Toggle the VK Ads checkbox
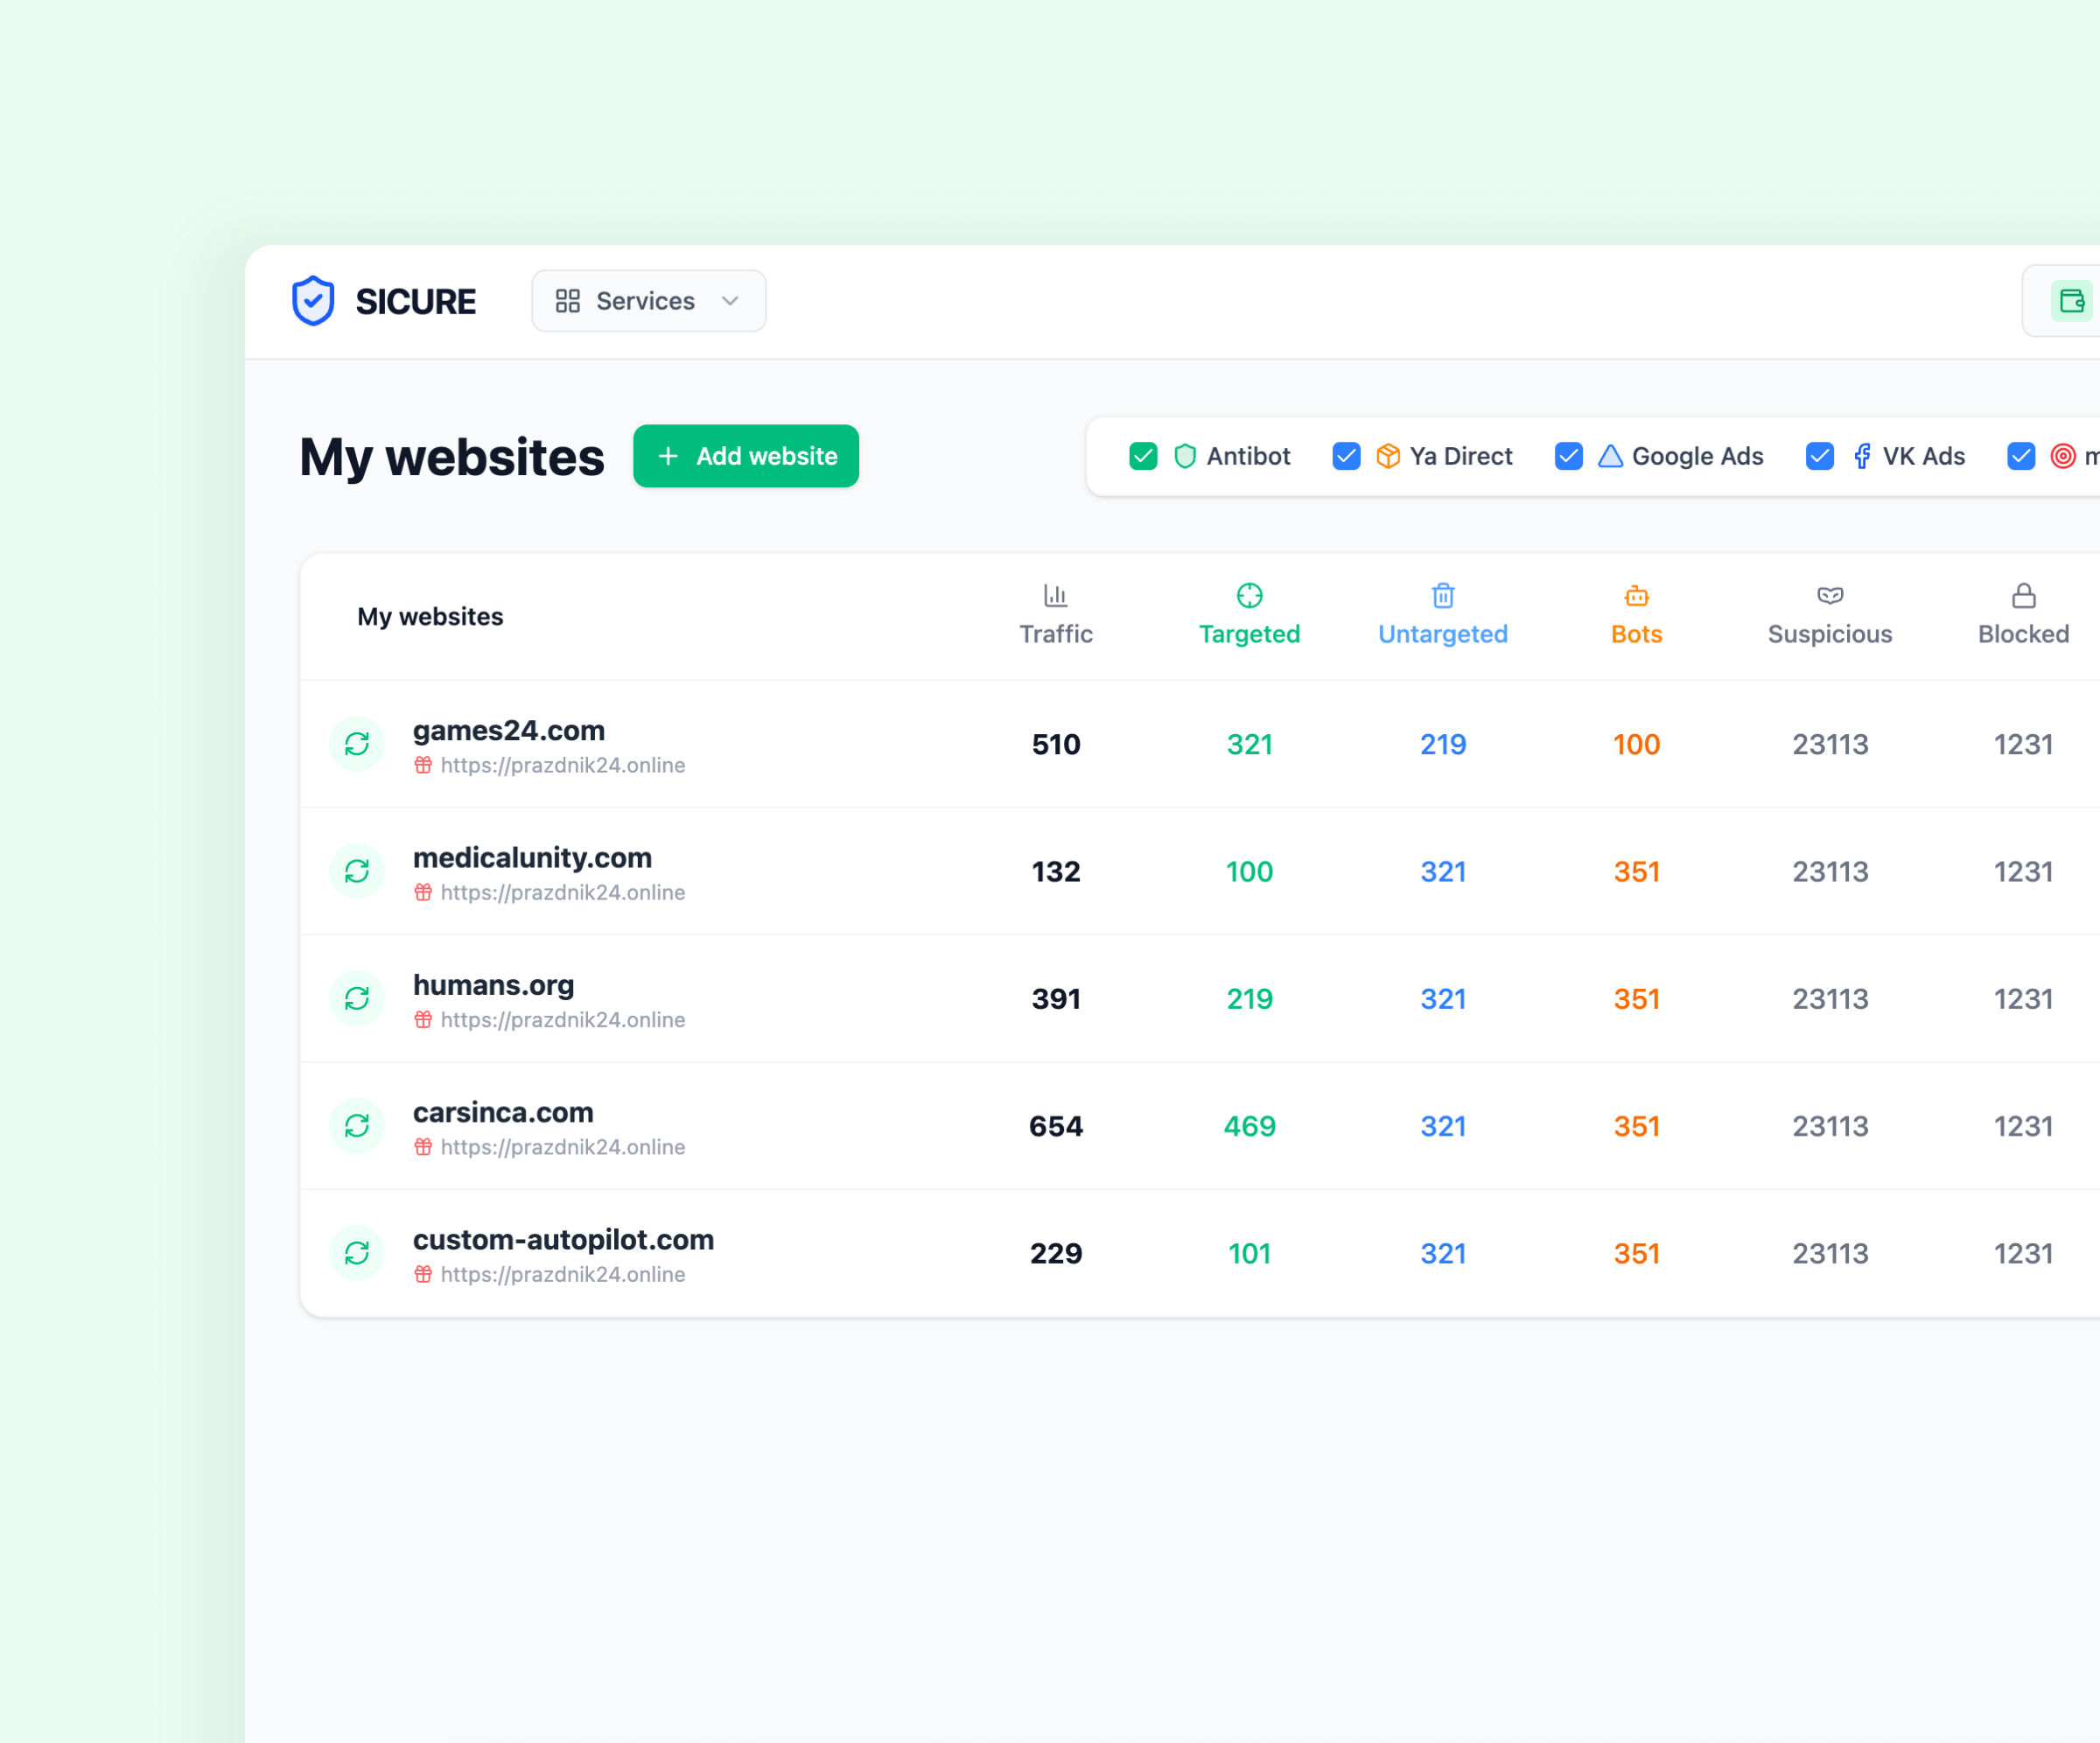This screenshot has height=1743, width=2100. (x=1819, y=456)
